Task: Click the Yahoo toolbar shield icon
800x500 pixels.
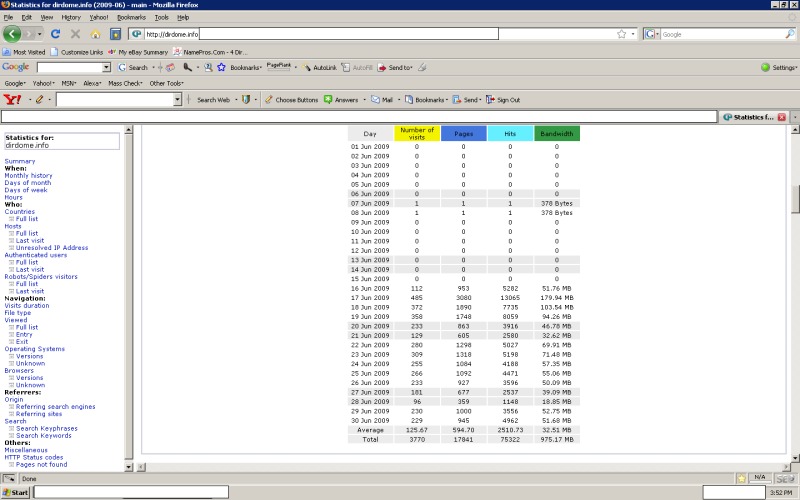Action: coord(246,99)
